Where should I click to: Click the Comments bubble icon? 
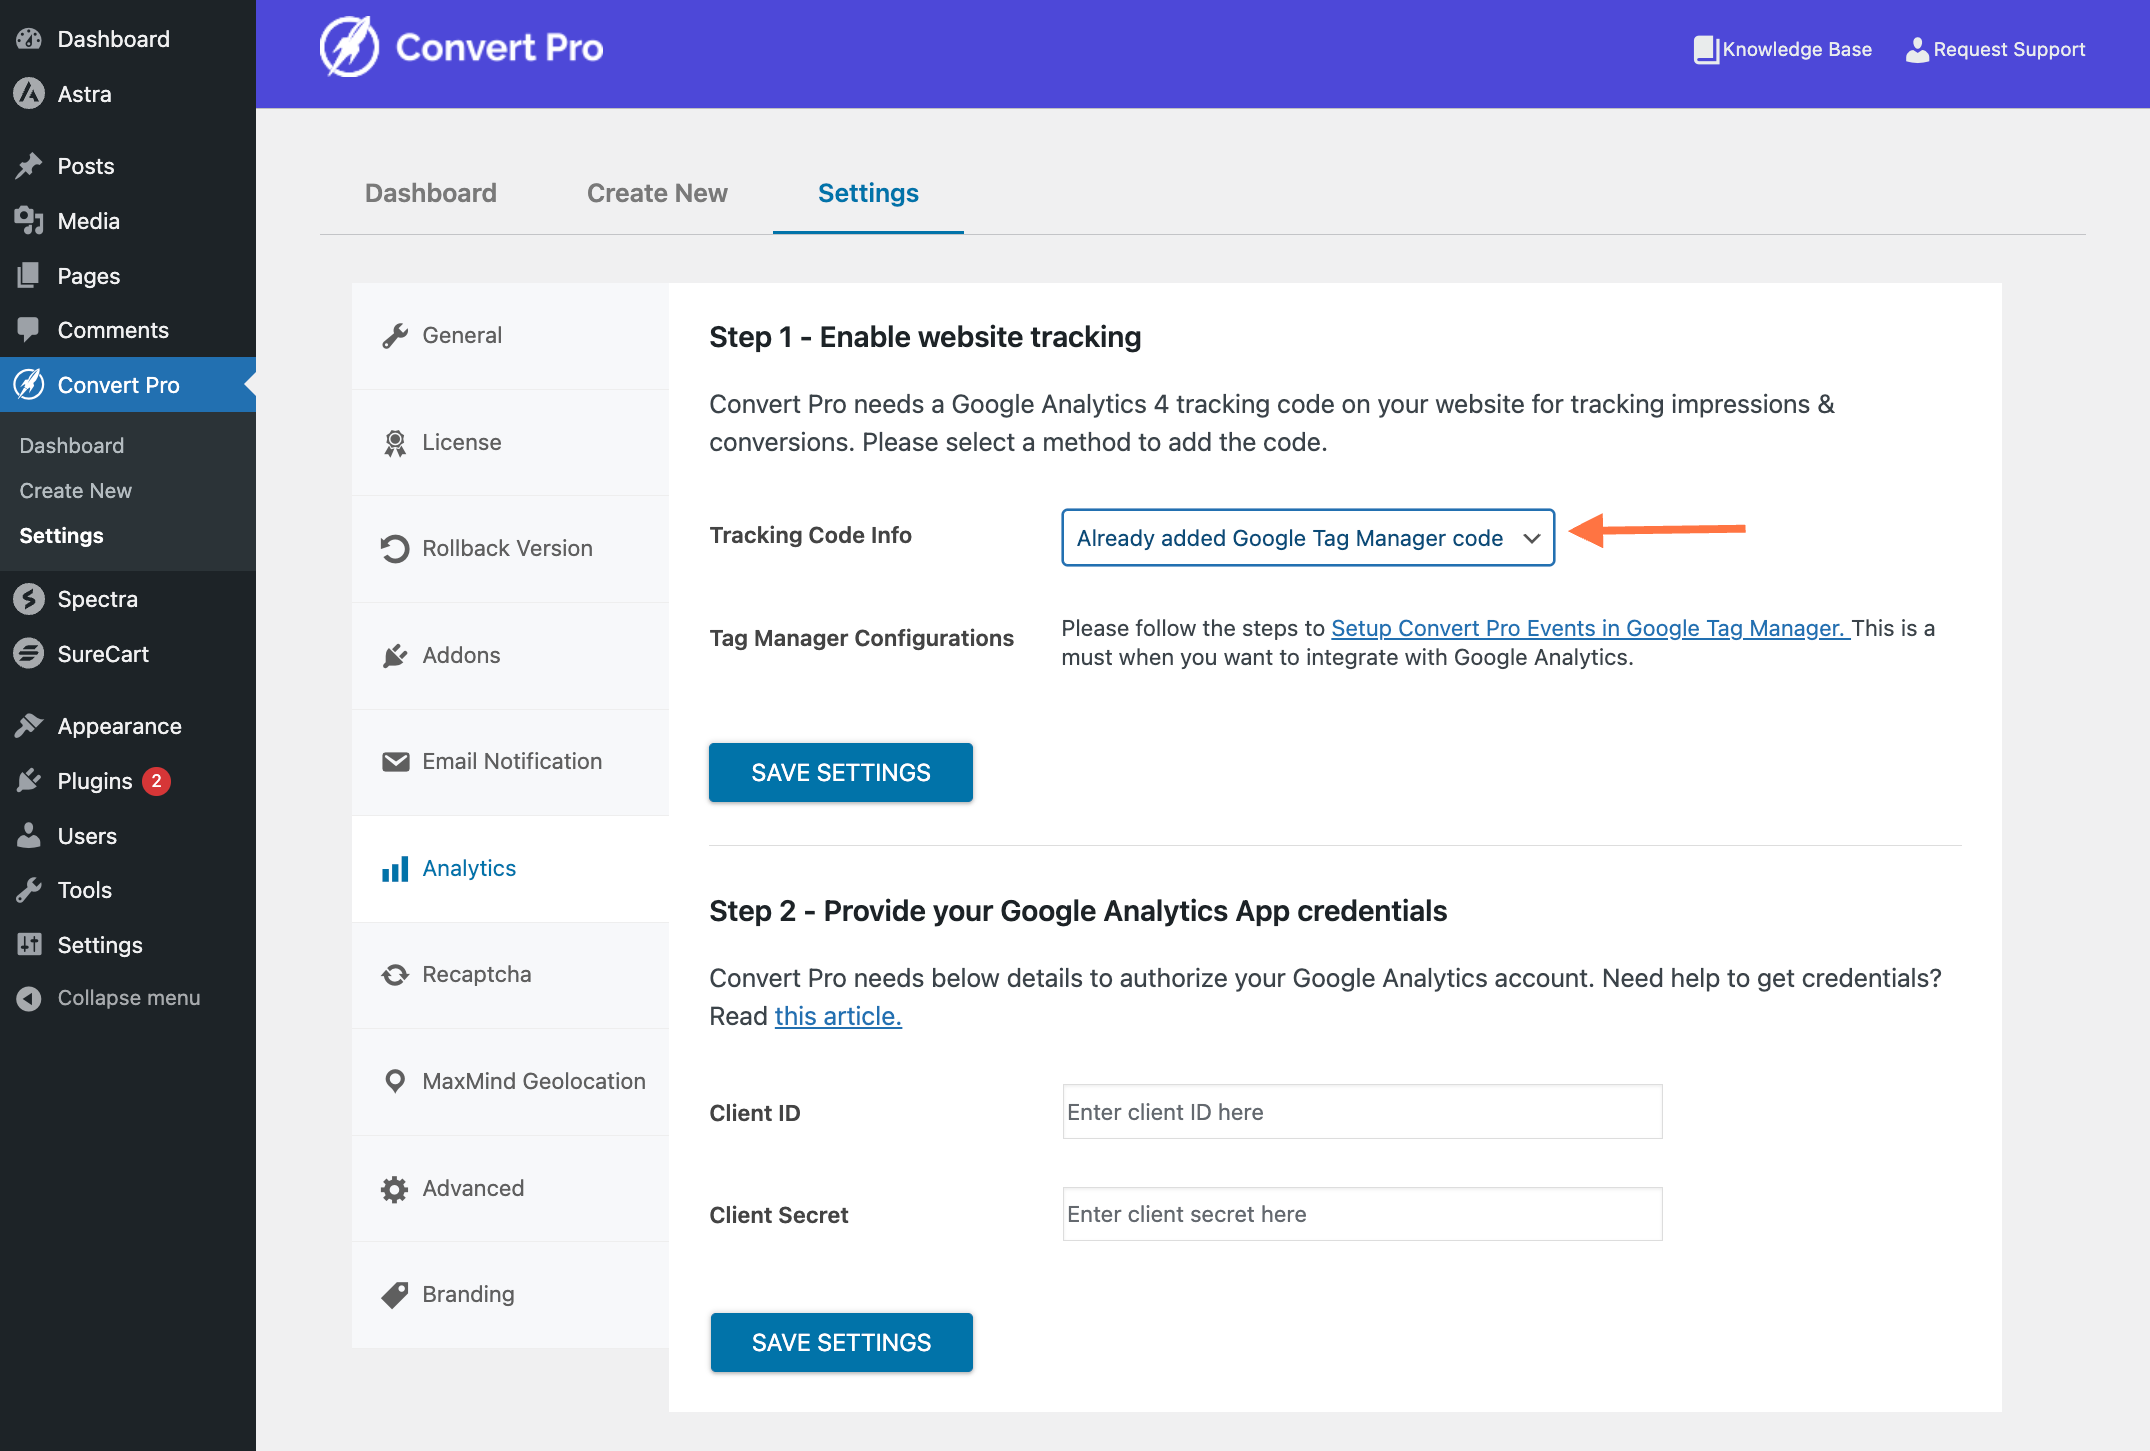[29, 330]
